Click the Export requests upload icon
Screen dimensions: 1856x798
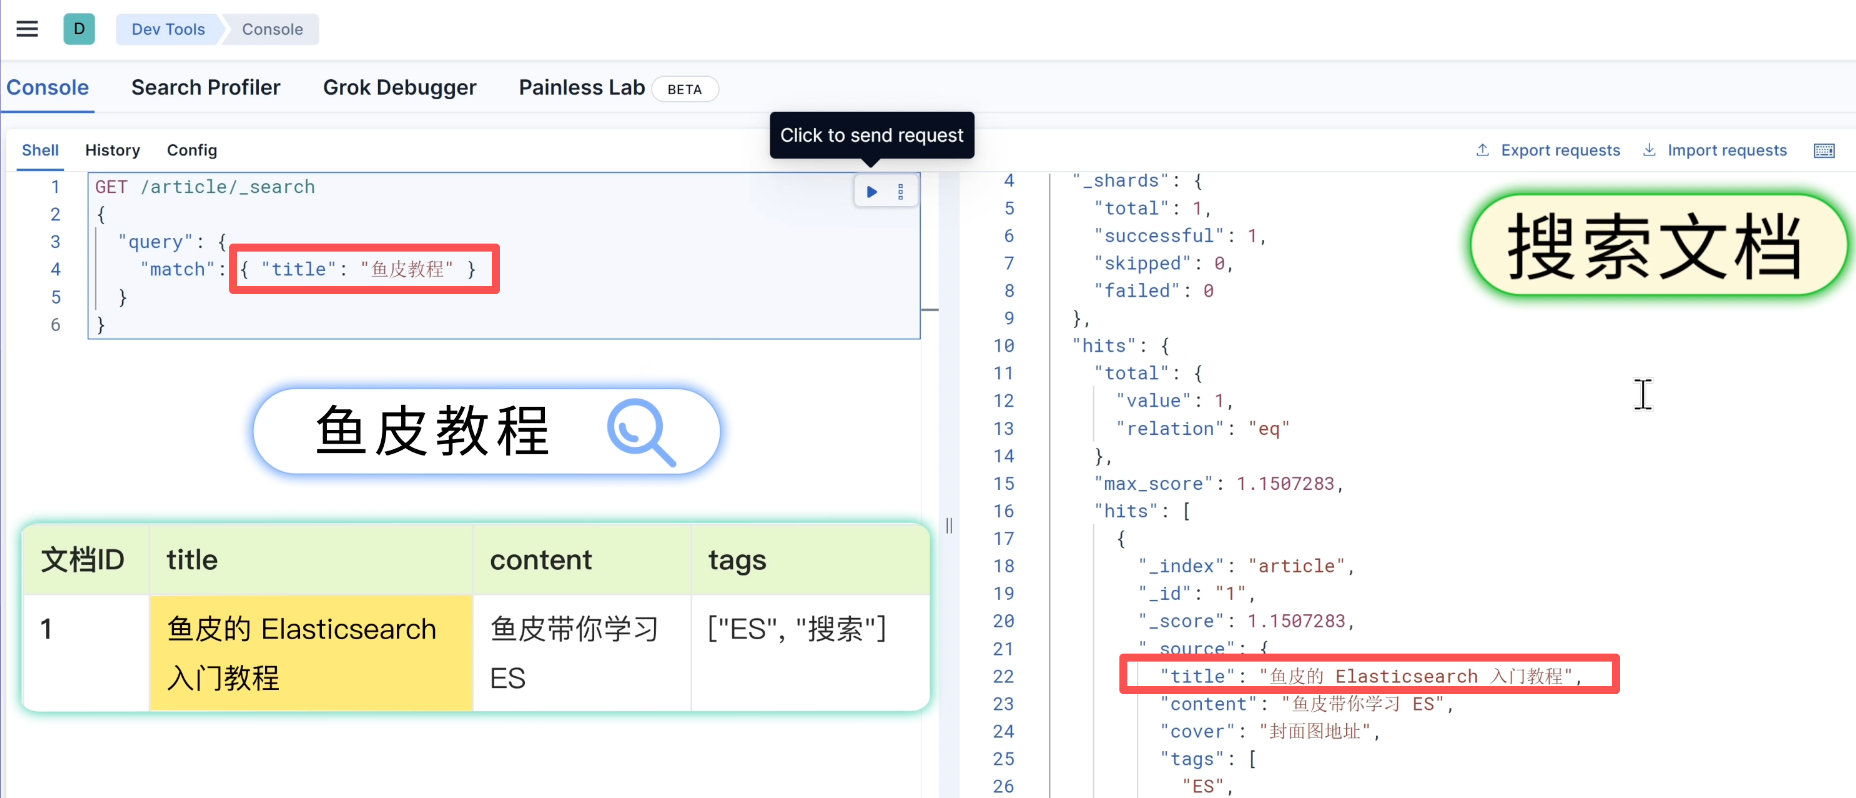[1482, 150]
